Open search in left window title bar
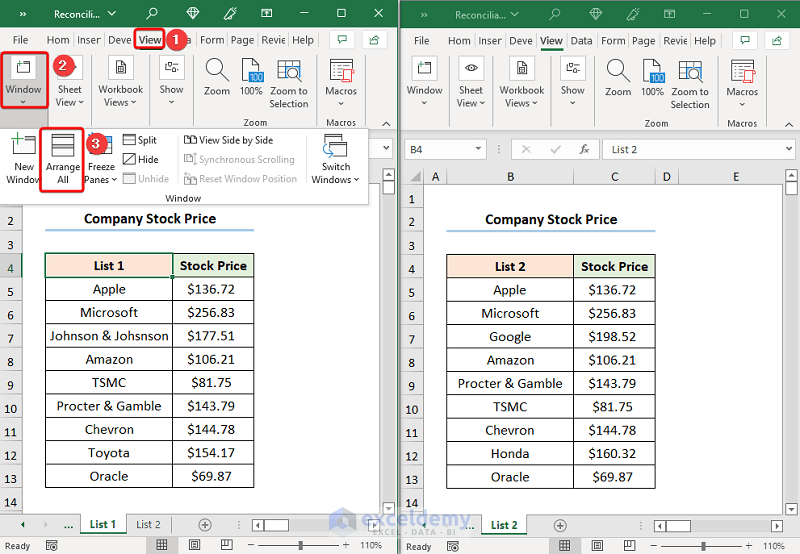 click(x=152, y=13)
